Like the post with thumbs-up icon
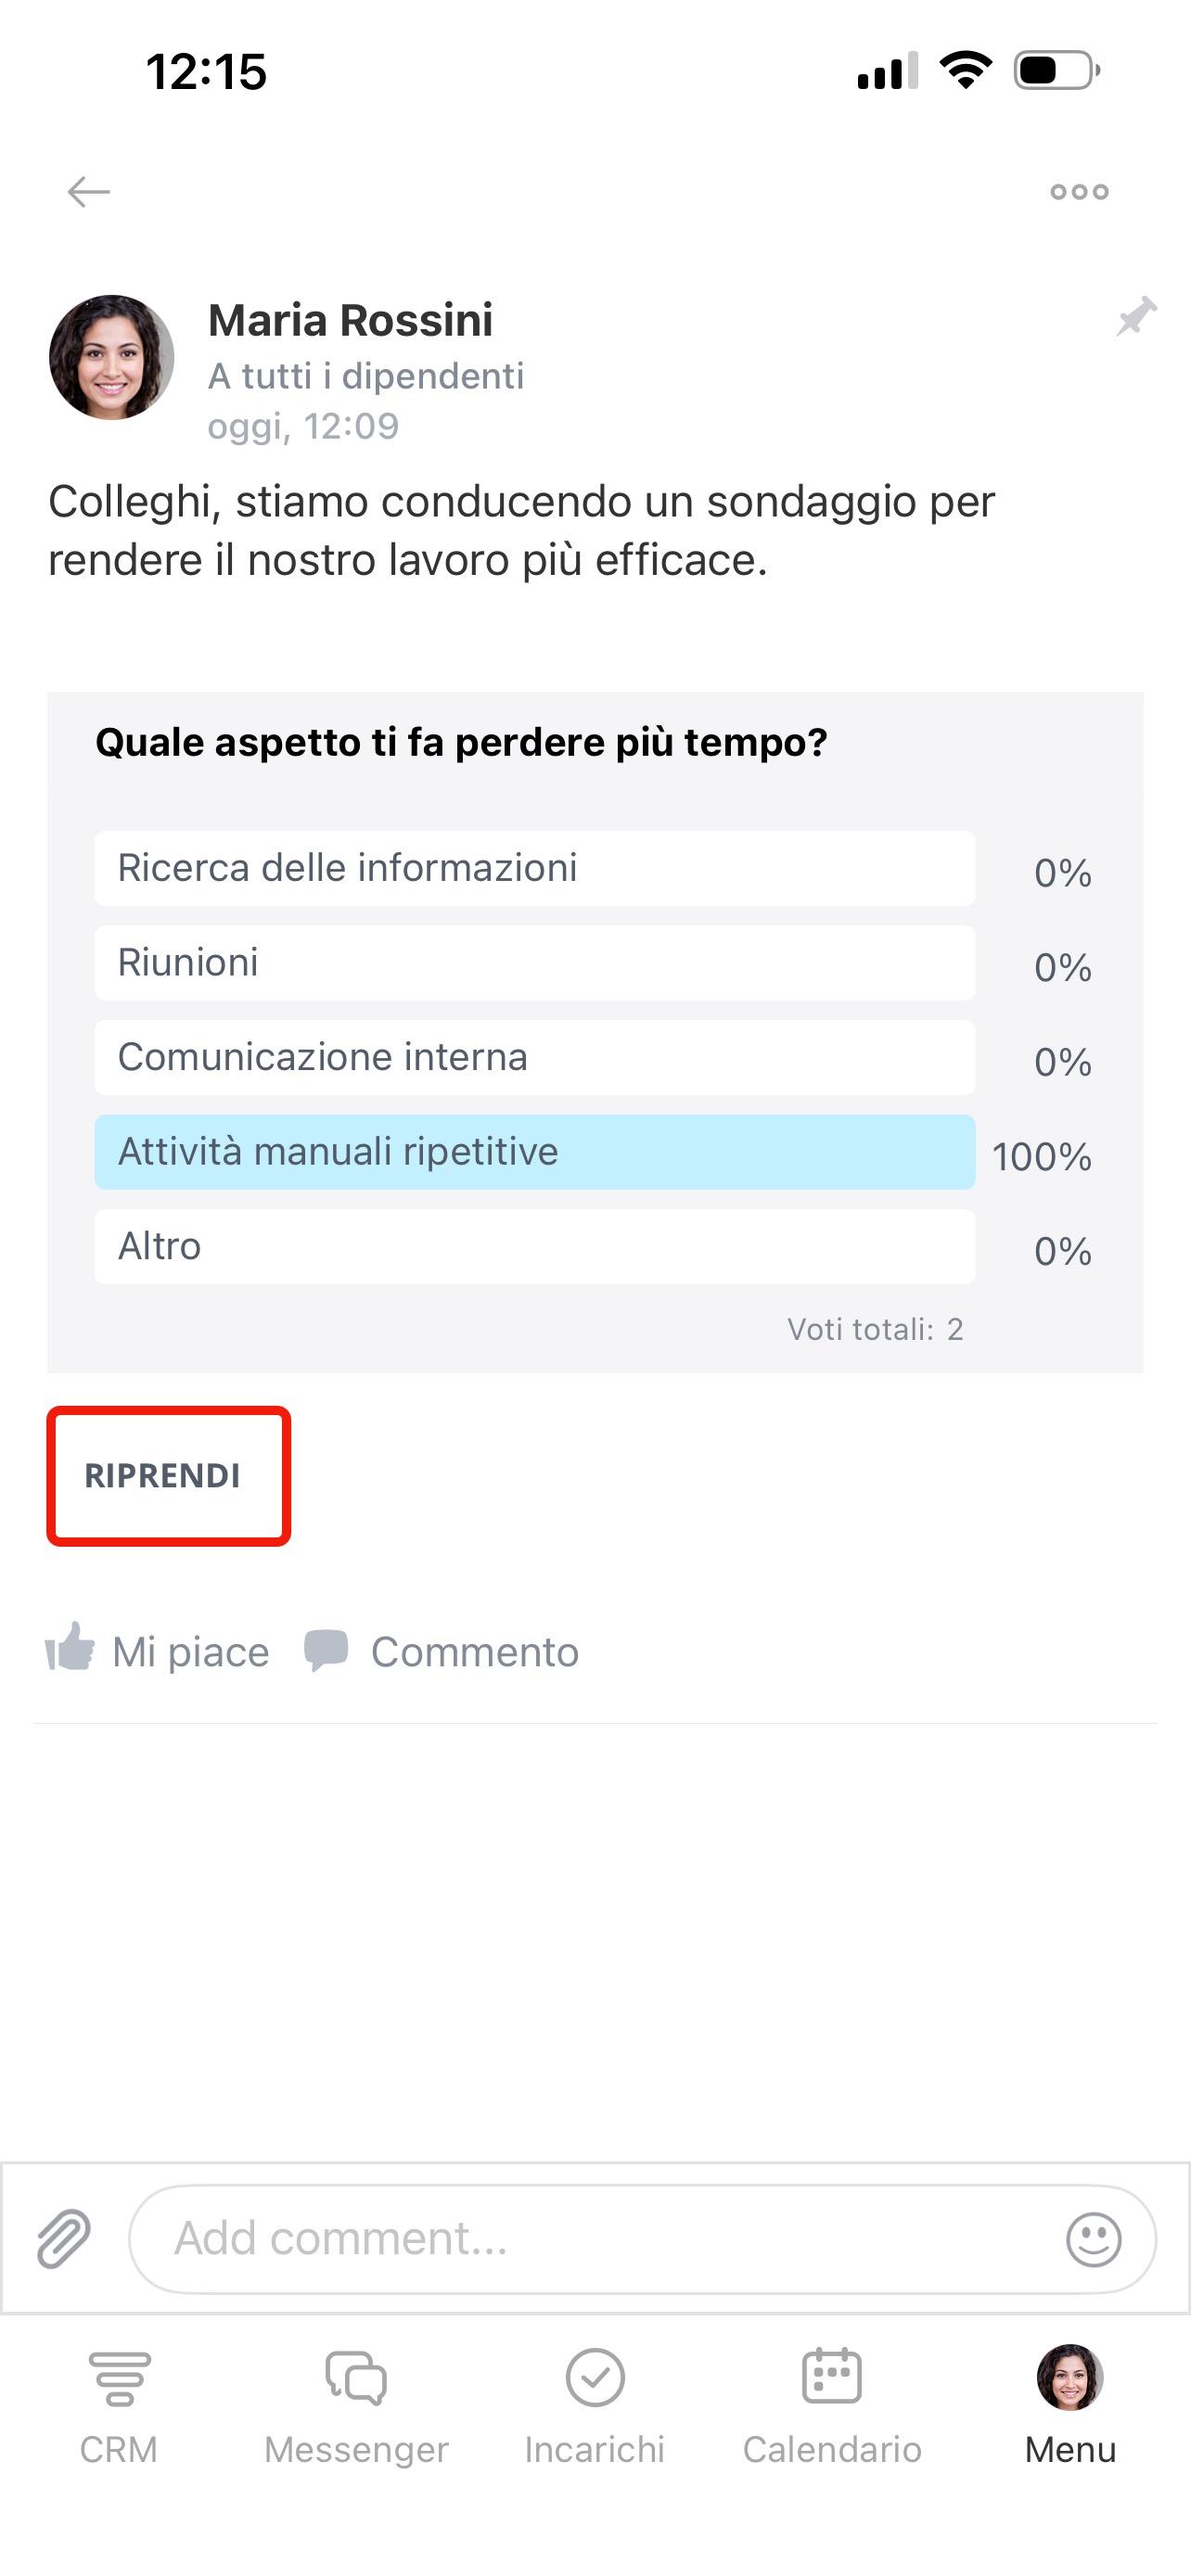This screenshot has height=2576, width=1191. [70, 1648]
